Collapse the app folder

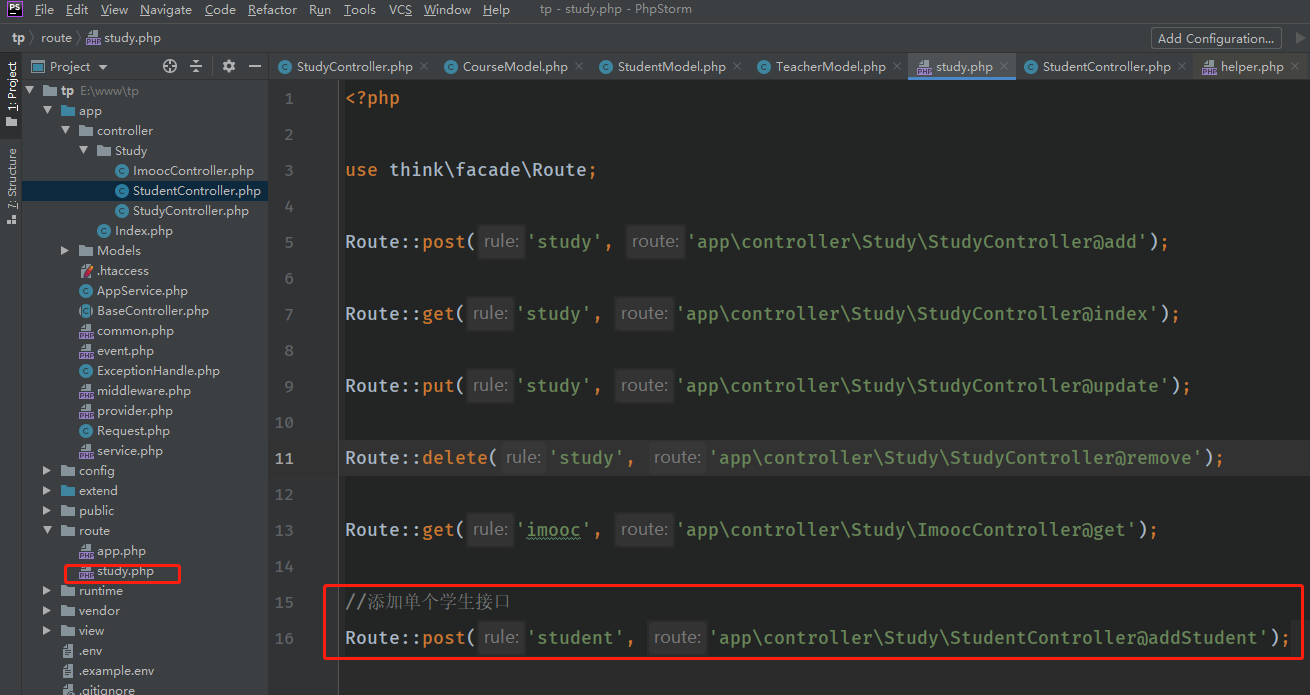[47, 110]
